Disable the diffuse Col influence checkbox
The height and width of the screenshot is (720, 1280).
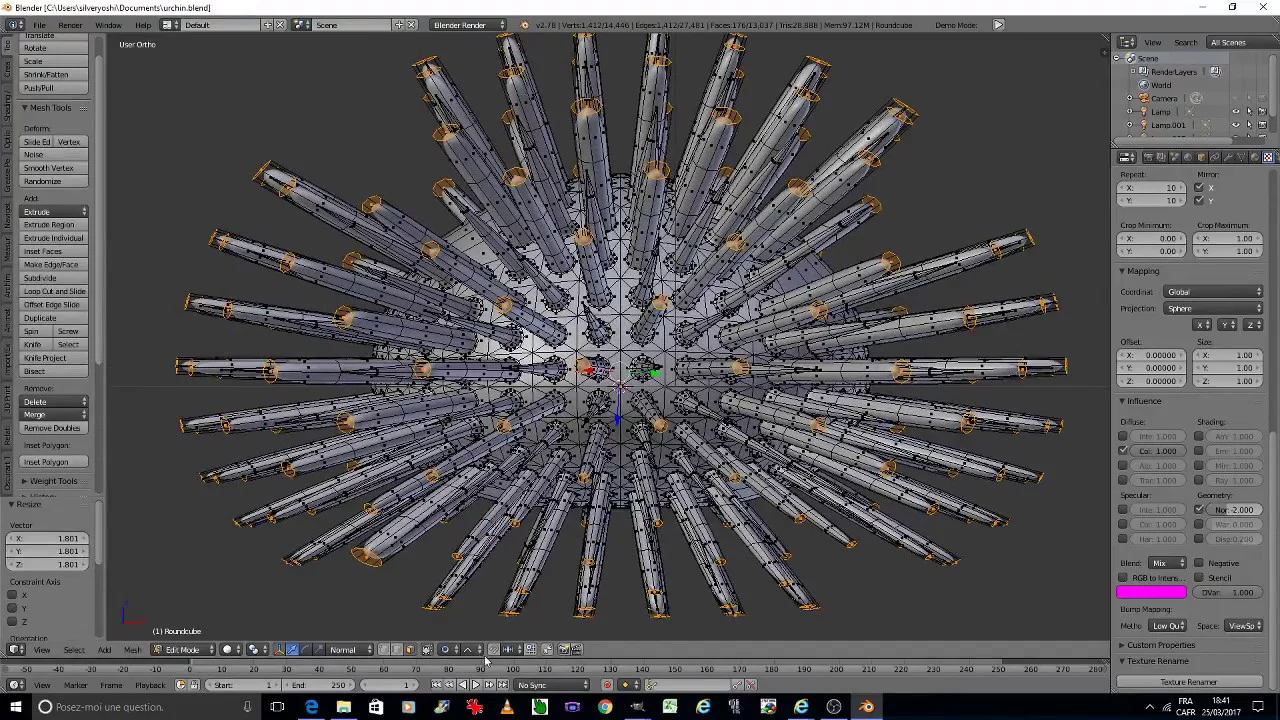click(x=1123, y=451)
